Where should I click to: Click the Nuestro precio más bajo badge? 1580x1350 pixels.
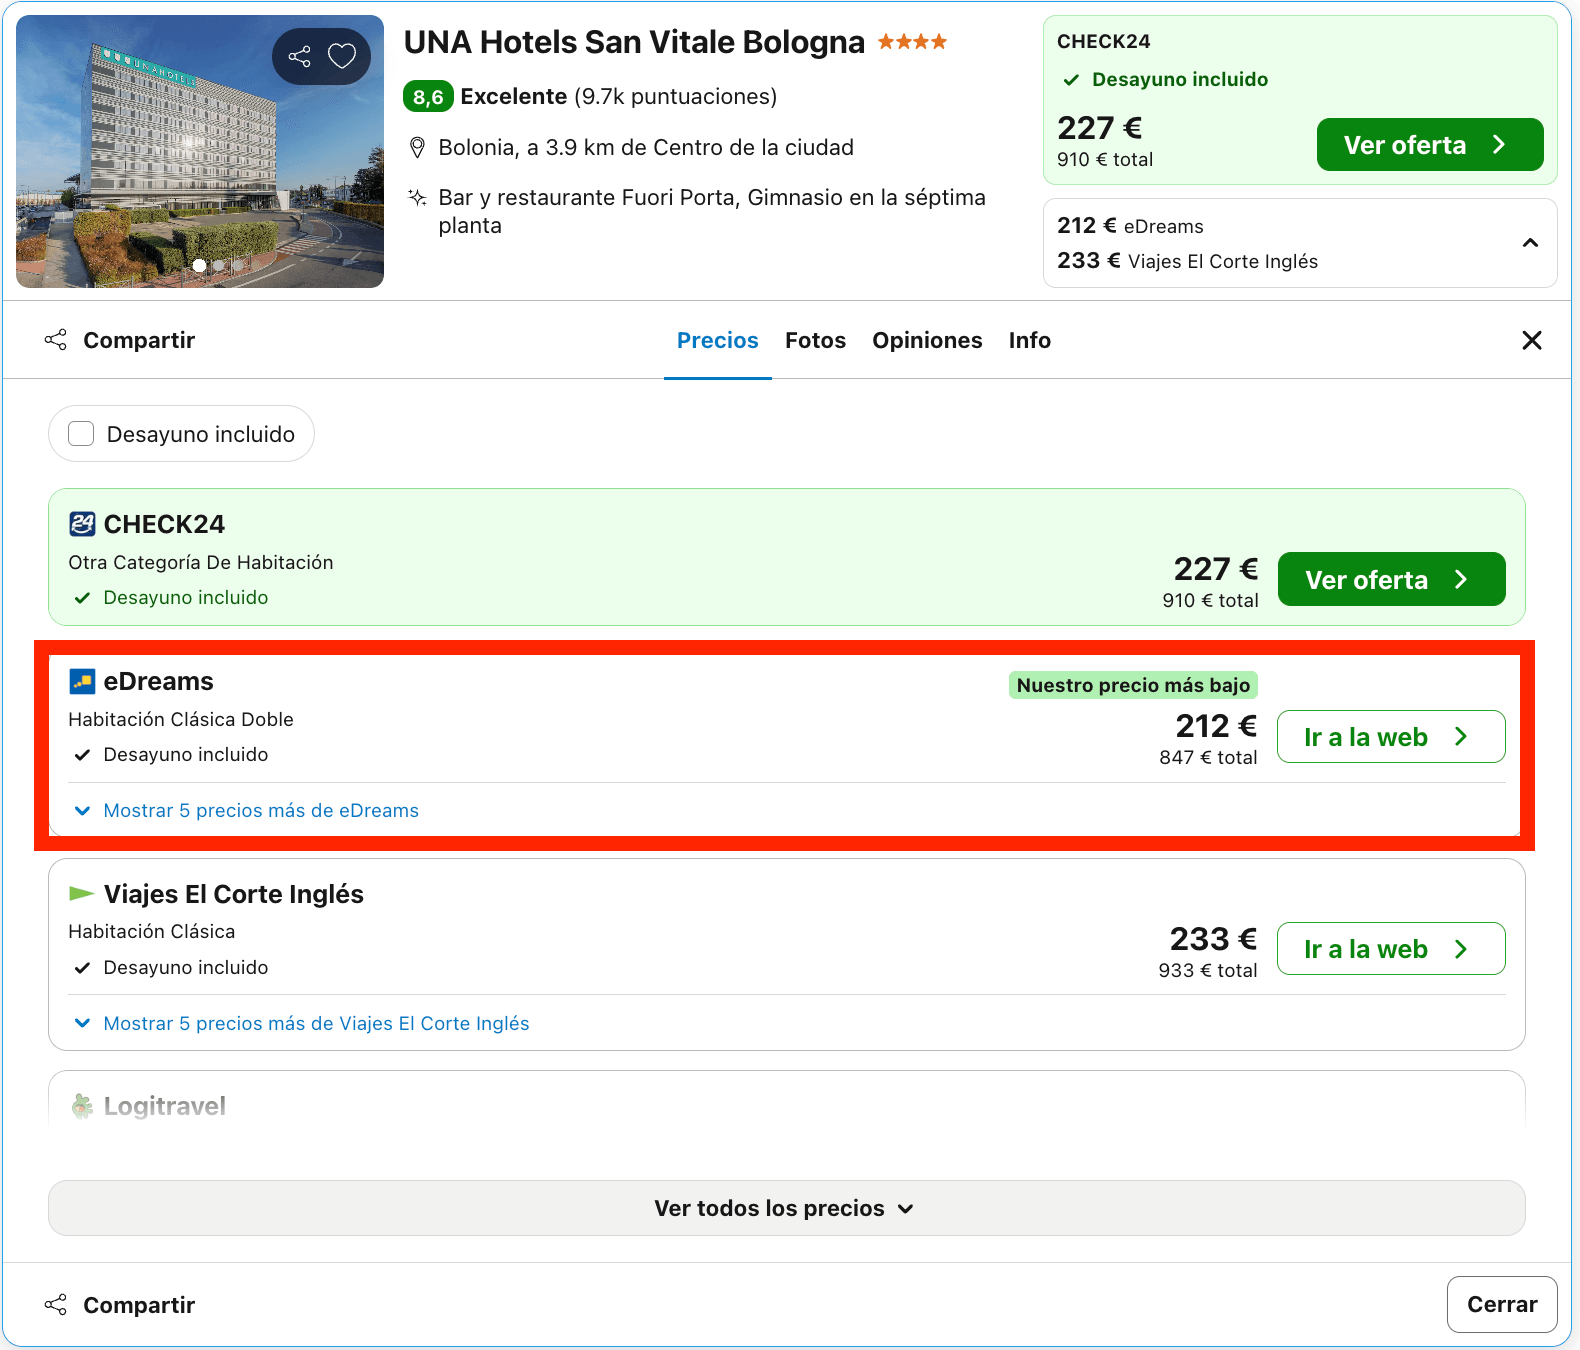1133,685
